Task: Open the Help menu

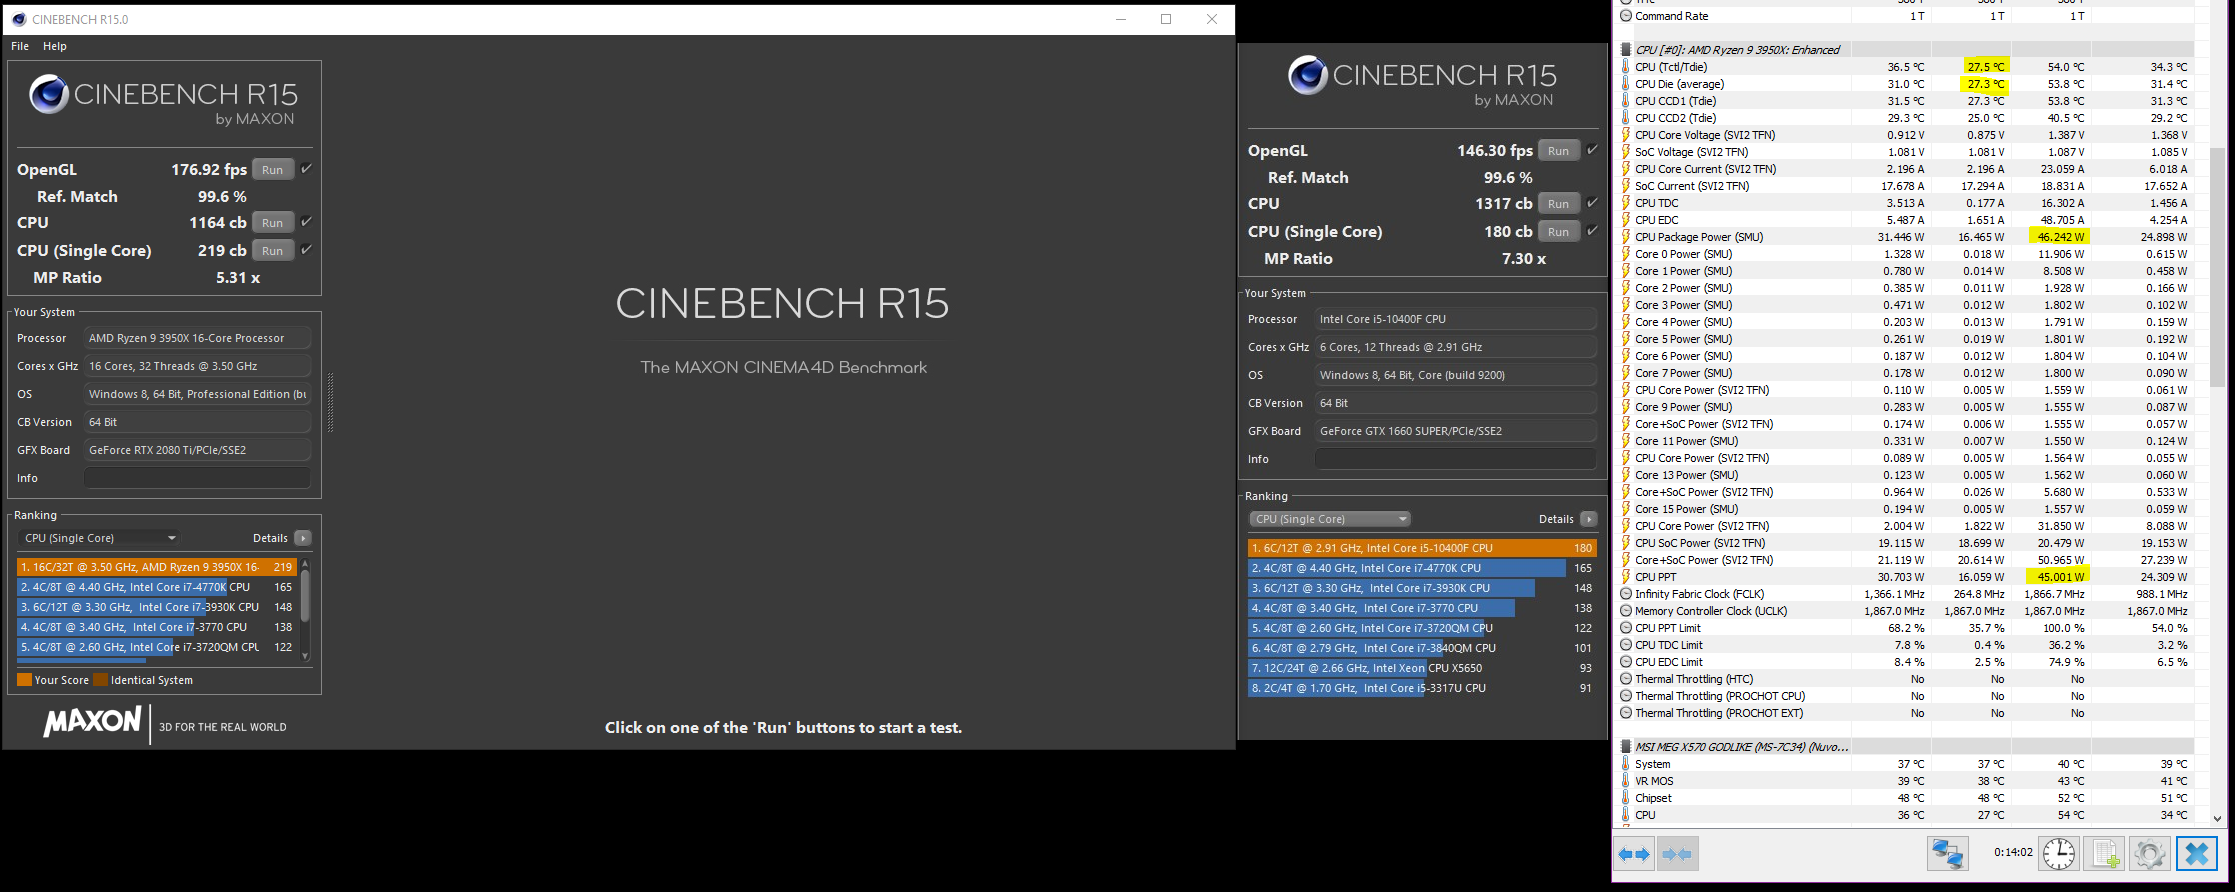Action: (55, 46)
